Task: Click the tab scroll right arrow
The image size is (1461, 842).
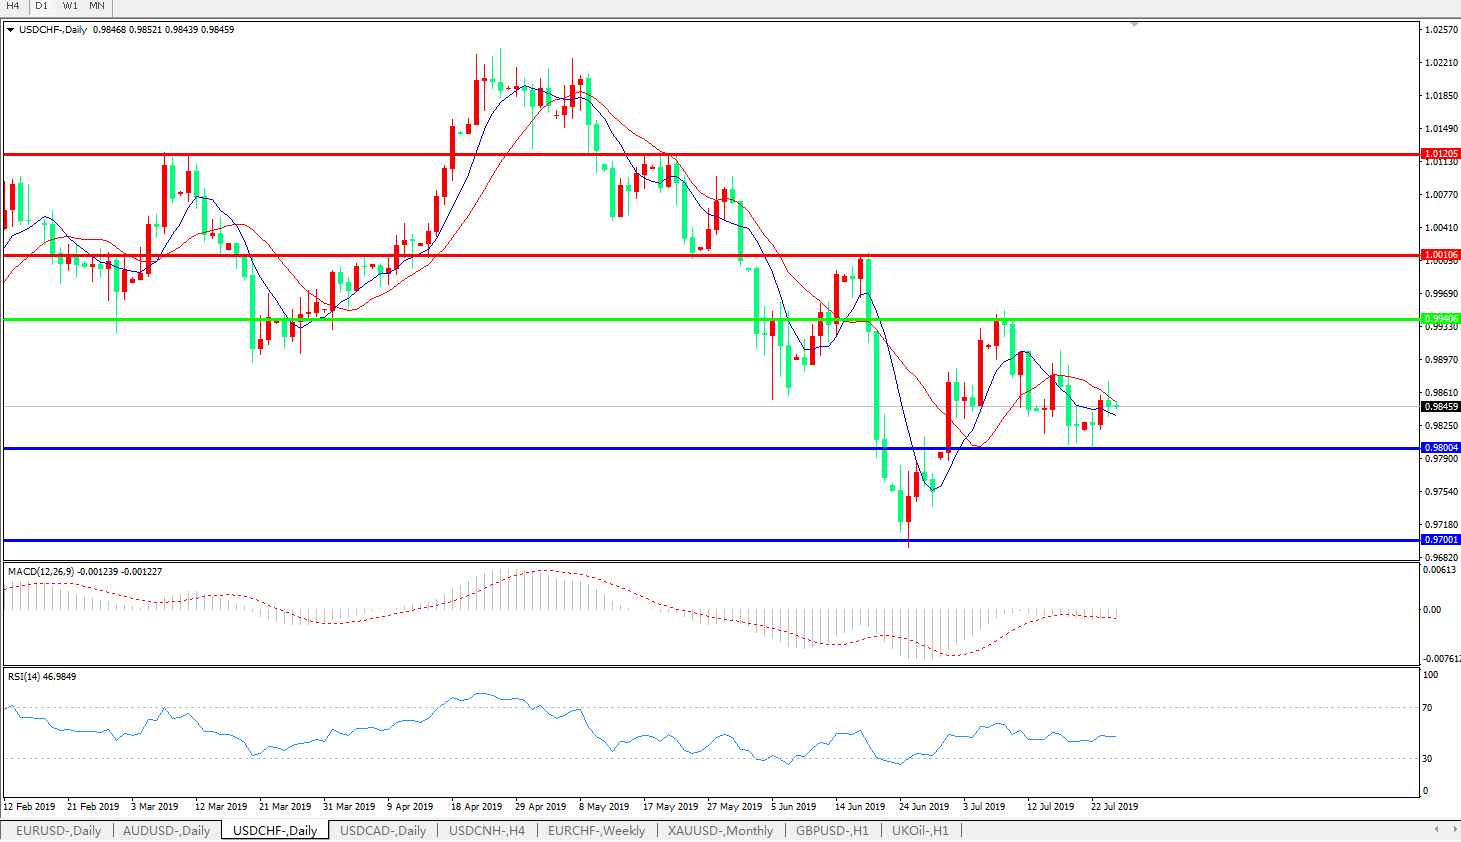Action: point(1452,829)
